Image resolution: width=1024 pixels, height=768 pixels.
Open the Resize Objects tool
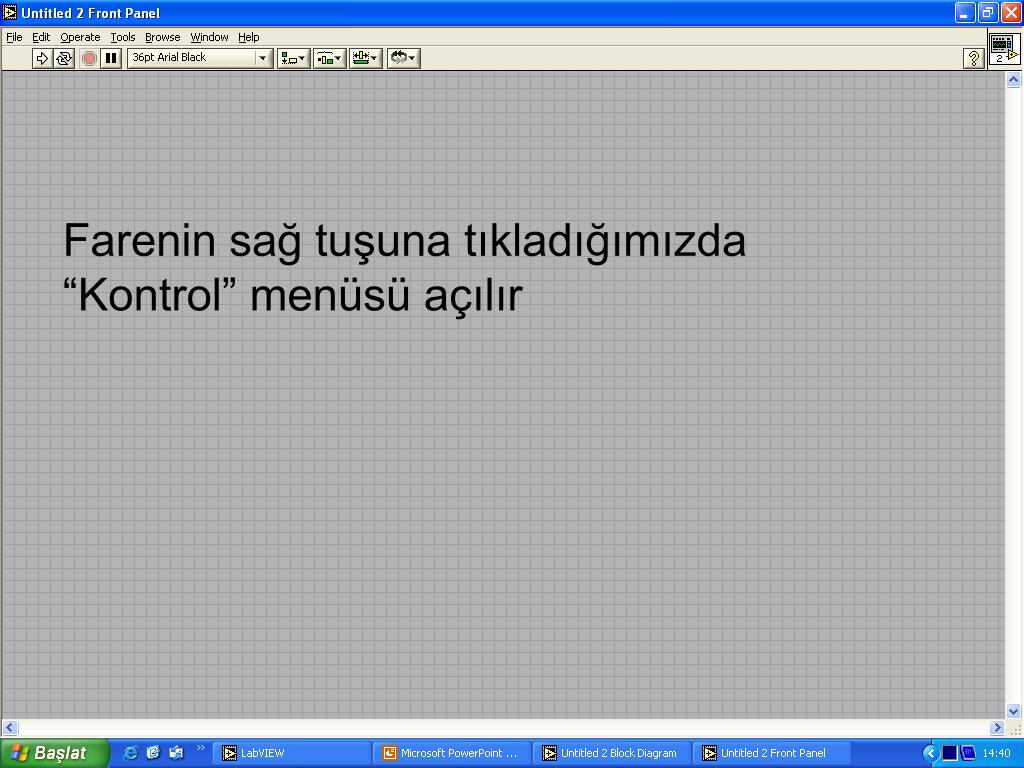365,58
